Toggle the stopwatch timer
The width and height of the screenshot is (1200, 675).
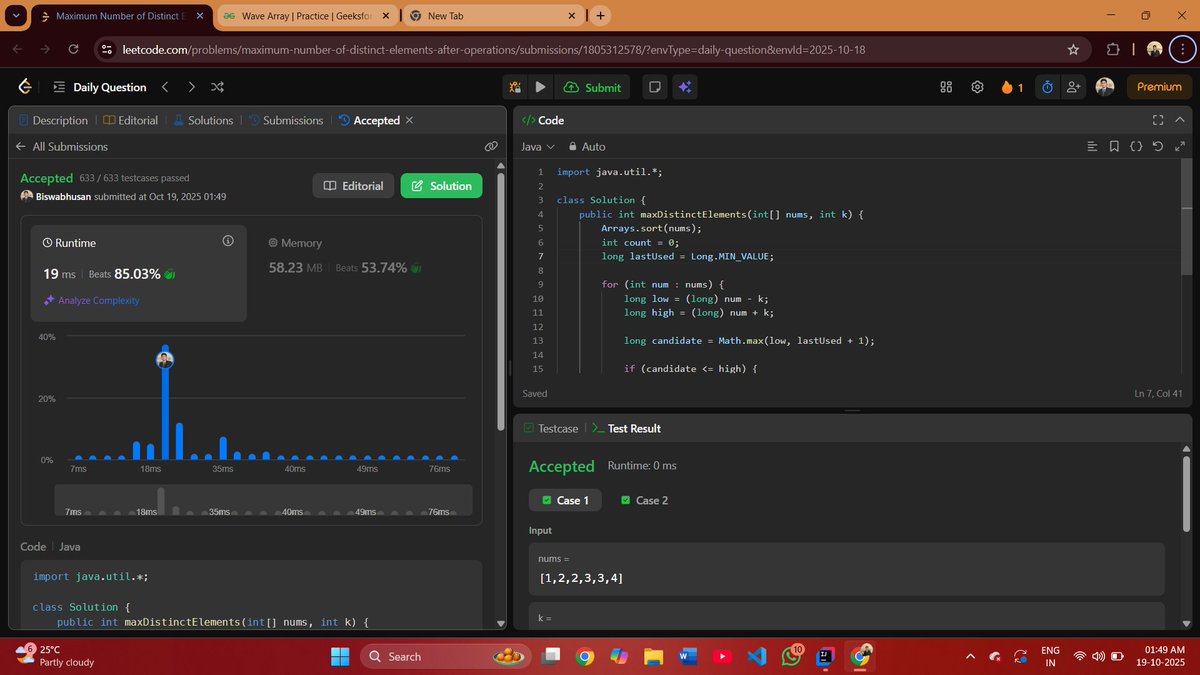pos(1047,87)
